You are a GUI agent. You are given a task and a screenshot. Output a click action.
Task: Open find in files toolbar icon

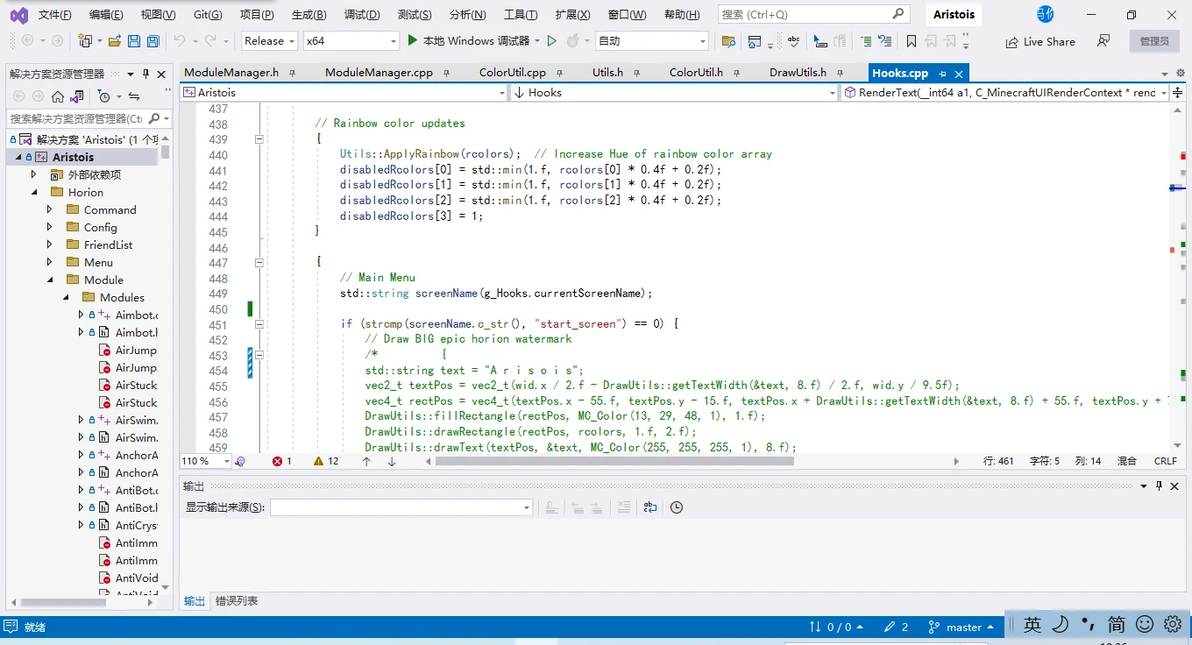[728, 41]
